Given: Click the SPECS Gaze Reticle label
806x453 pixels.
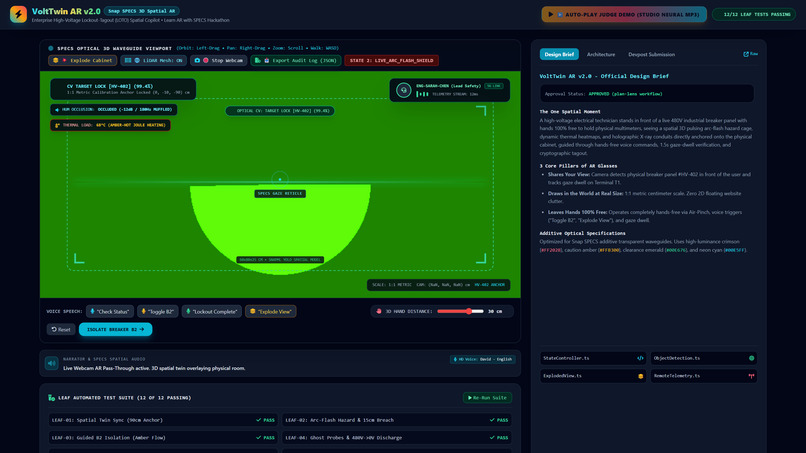Looking at the screenshot, I should coord(280,193).
